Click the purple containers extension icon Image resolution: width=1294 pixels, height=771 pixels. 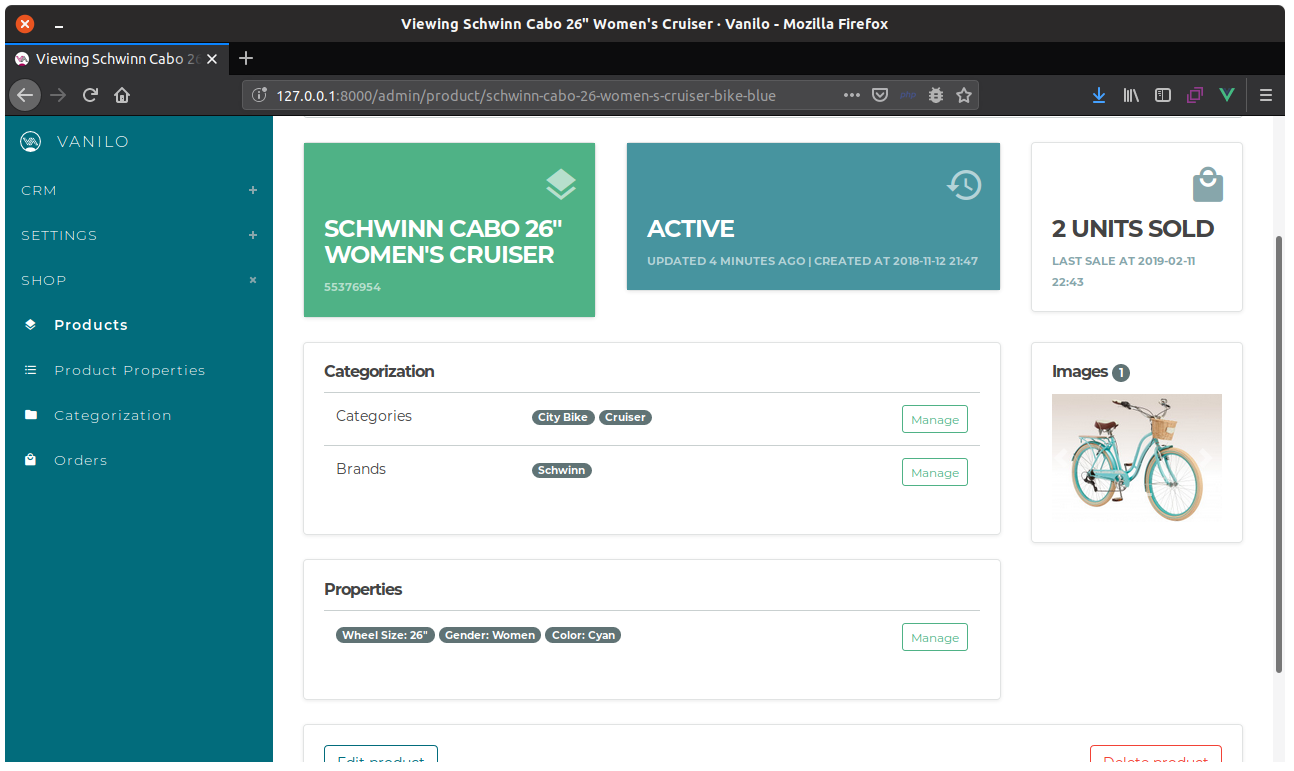1195,95
